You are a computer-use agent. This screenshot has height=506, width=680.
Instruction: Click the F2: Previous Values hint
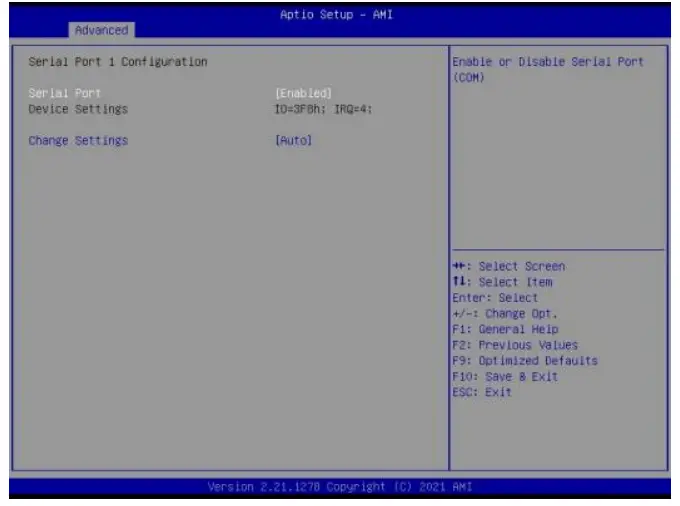coord(515,345)
